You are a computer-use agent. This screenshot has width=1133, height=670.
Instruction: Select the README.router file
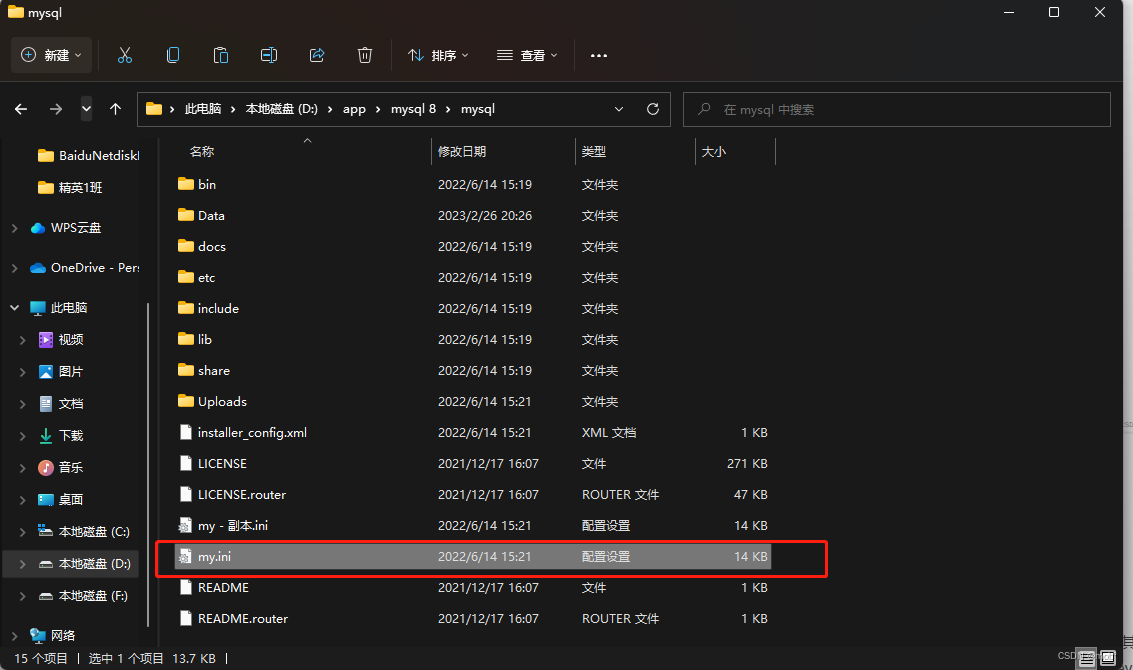pyautogui.click(x=243, y=619)
